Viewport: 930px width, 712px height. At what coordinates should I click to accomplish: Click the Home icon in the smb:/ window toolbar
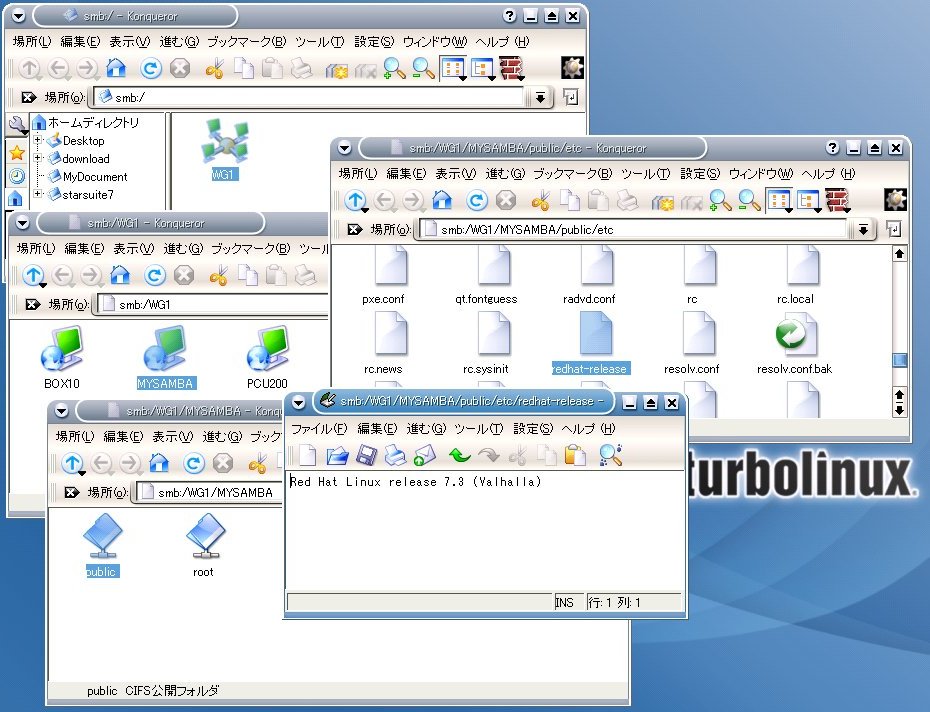click(x=116, y=68)
